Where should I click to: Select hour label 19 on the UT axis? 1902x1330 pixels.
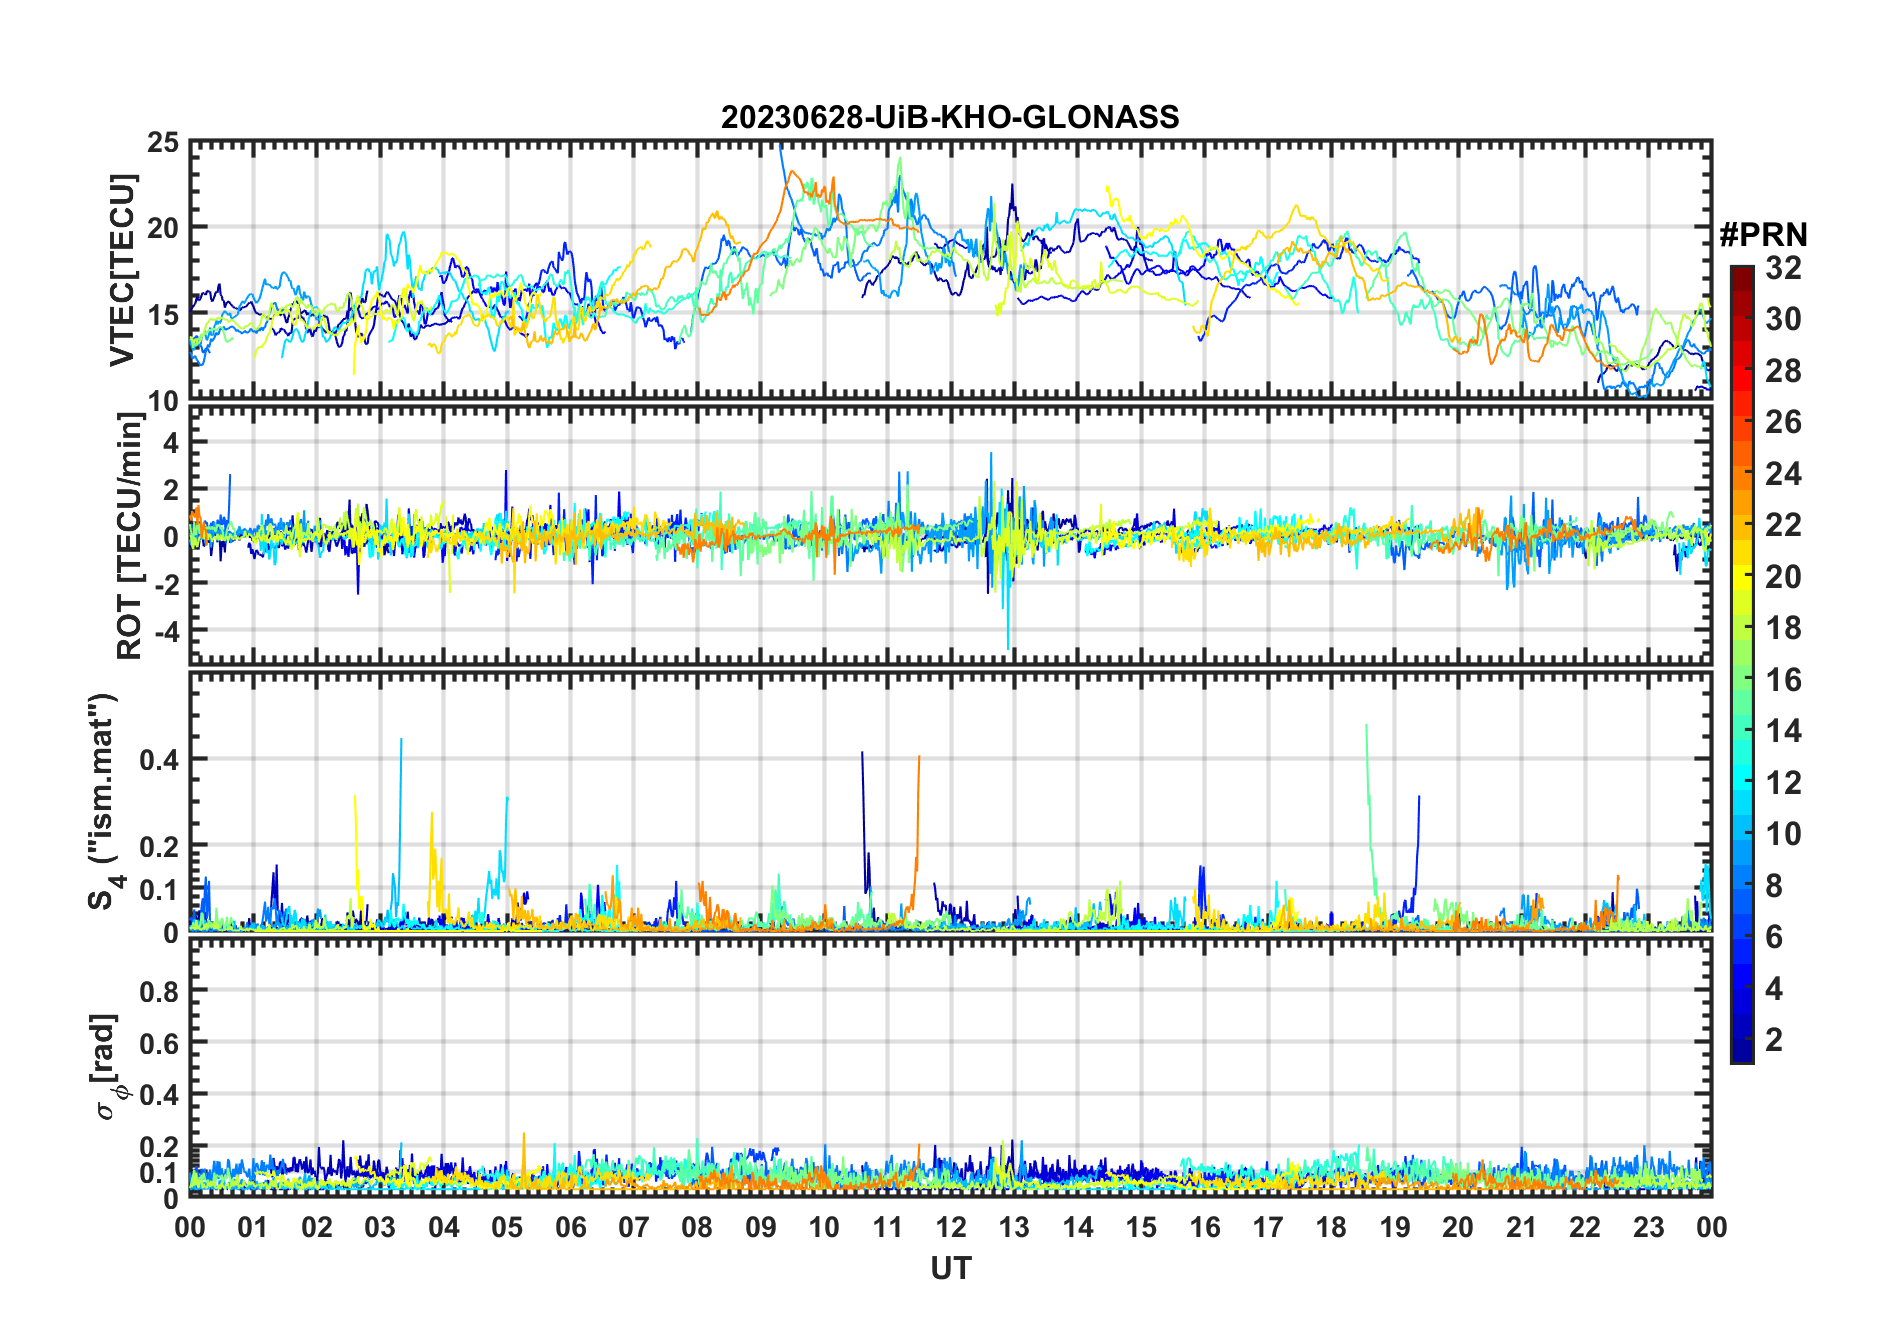click(x=1395, y=1227)
